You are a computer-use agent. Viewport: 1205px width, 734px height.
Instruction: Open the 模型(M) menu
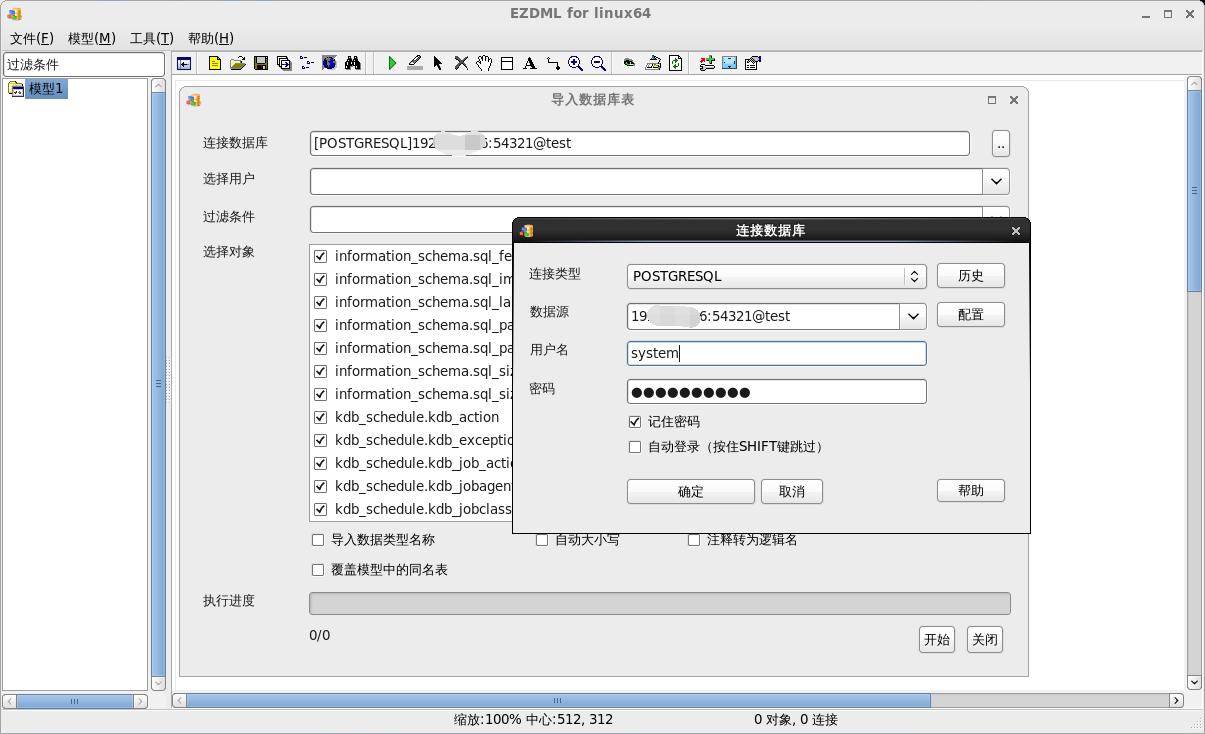92,38
